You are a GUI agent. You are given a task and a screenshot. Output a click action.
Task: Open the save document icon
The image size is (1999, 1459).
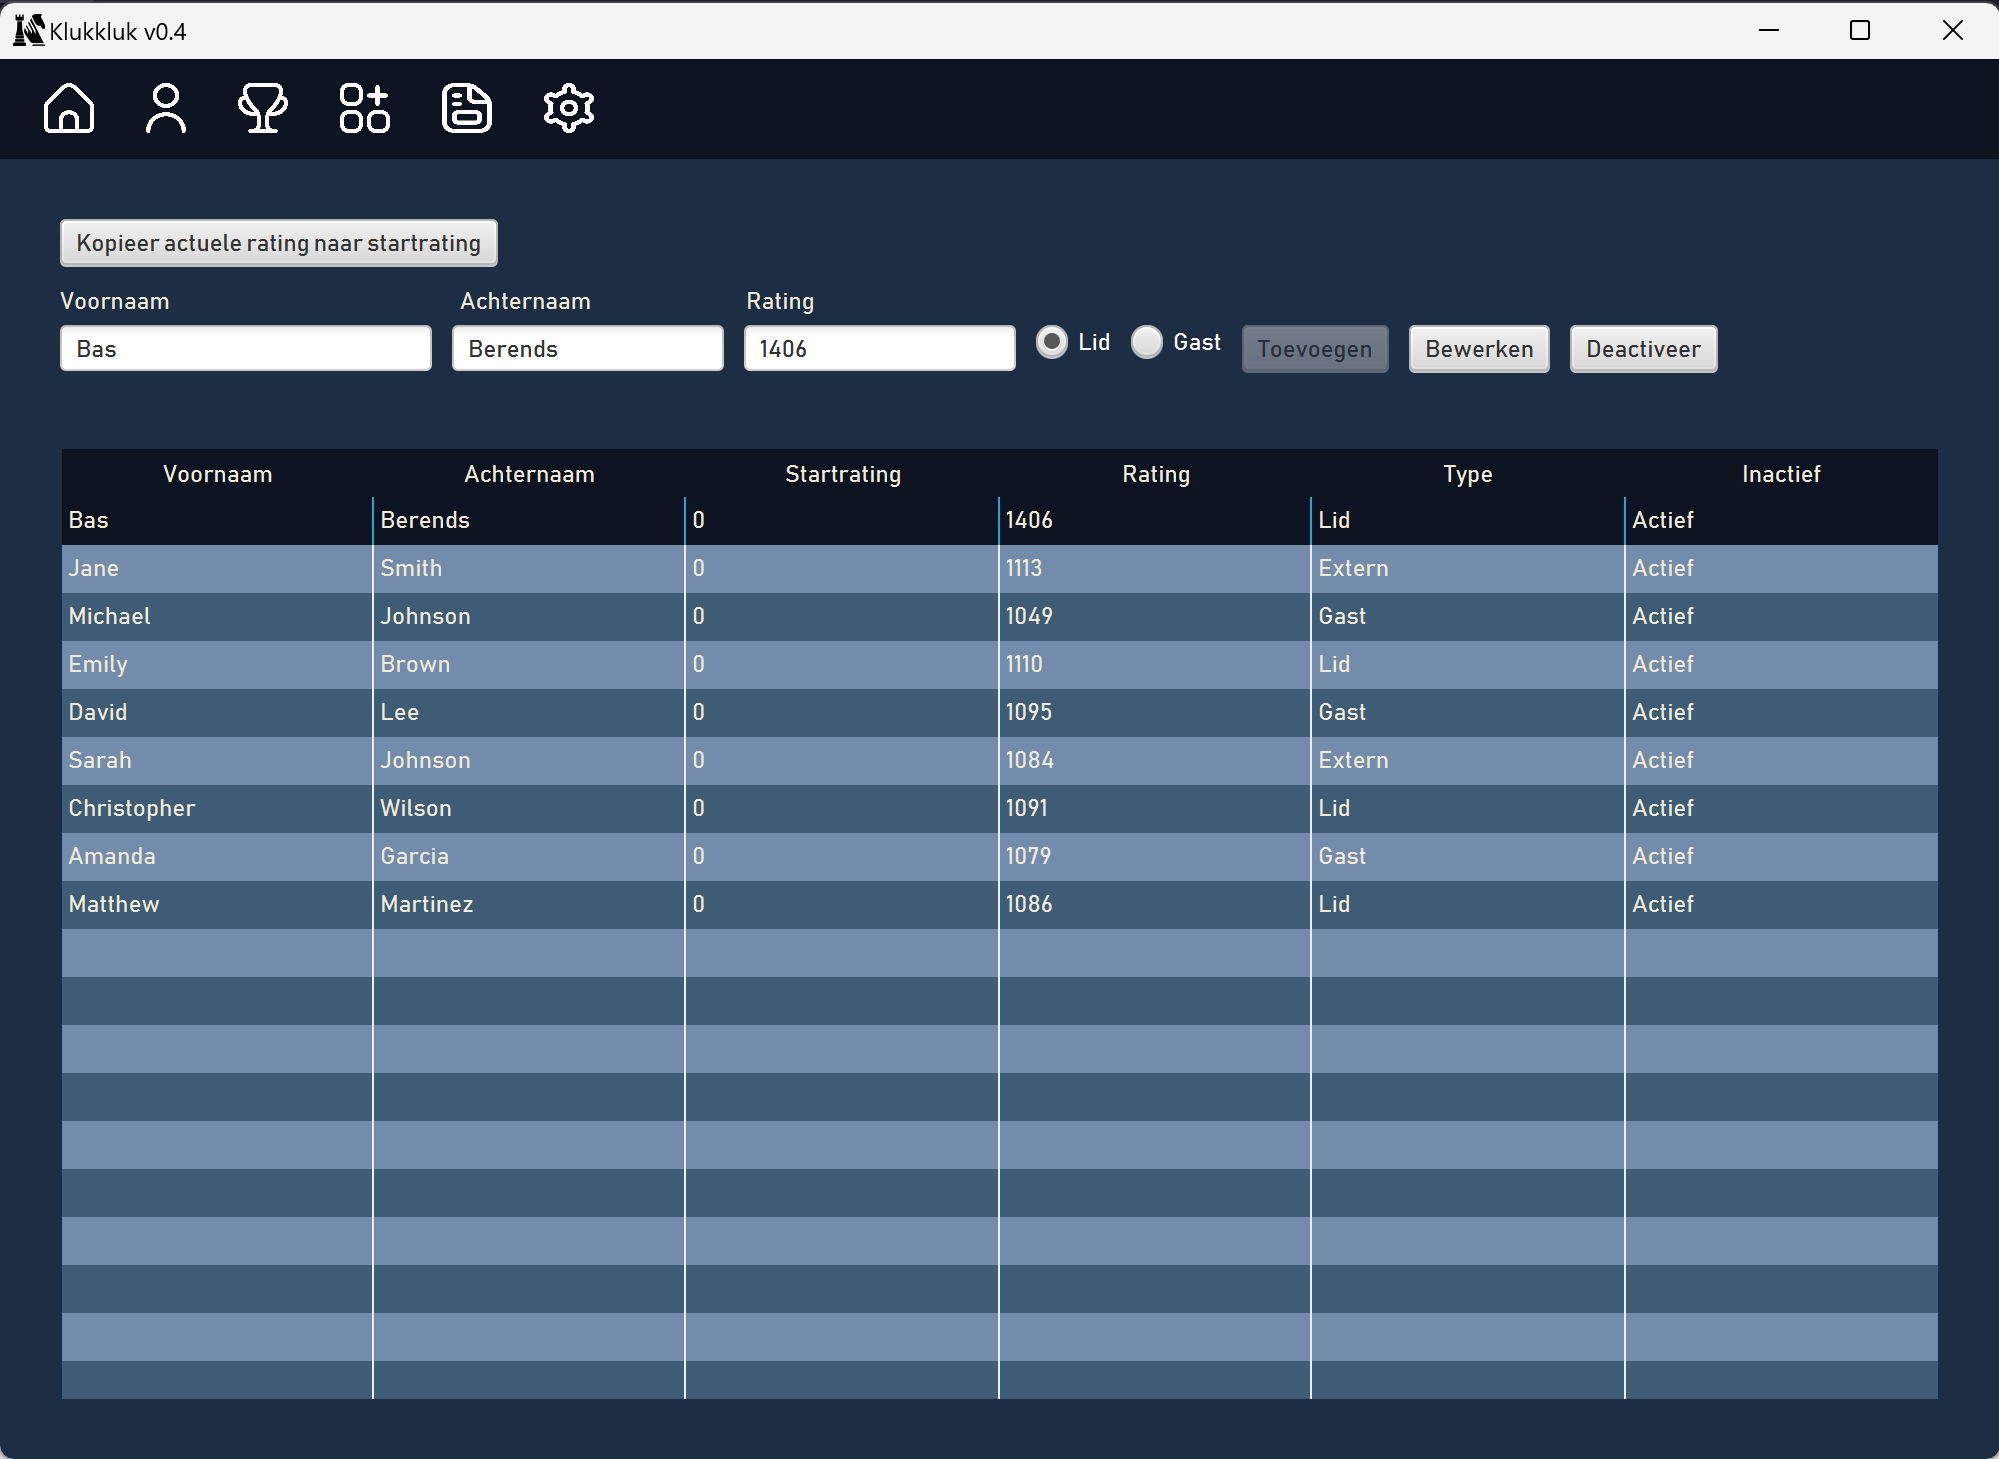pyautogui.click(x=467, y=108)
